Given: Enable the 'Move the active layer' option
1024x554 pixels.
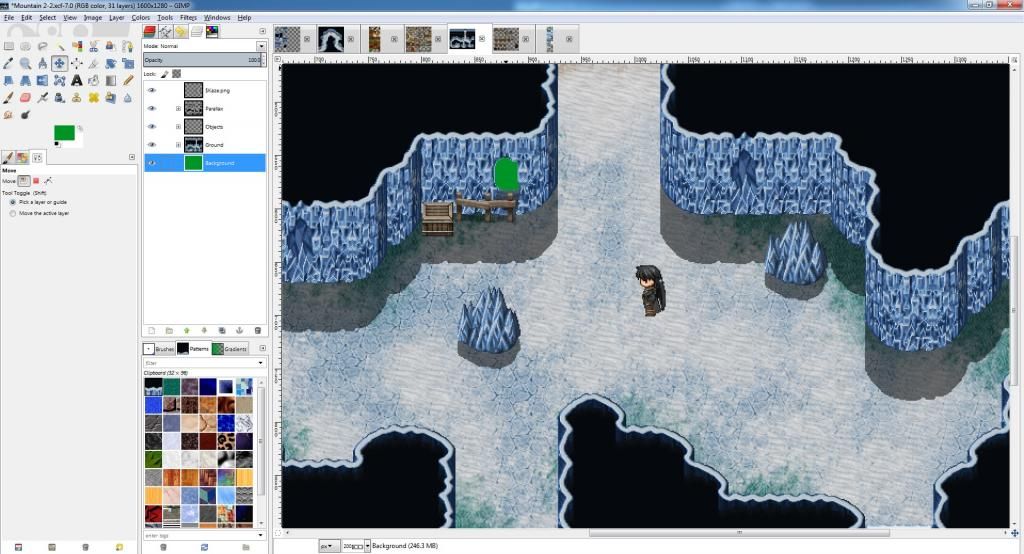Looking at the screenshot, I should pos(10,213).
